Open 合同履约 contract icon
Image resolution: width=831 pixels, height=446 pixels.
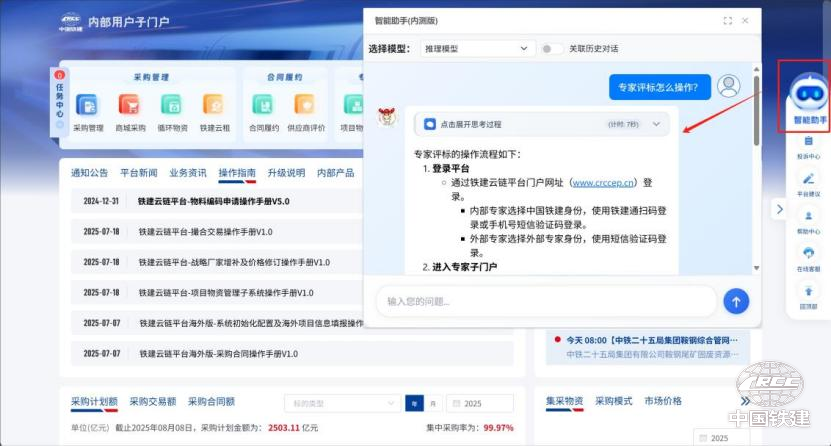[263, 105]
